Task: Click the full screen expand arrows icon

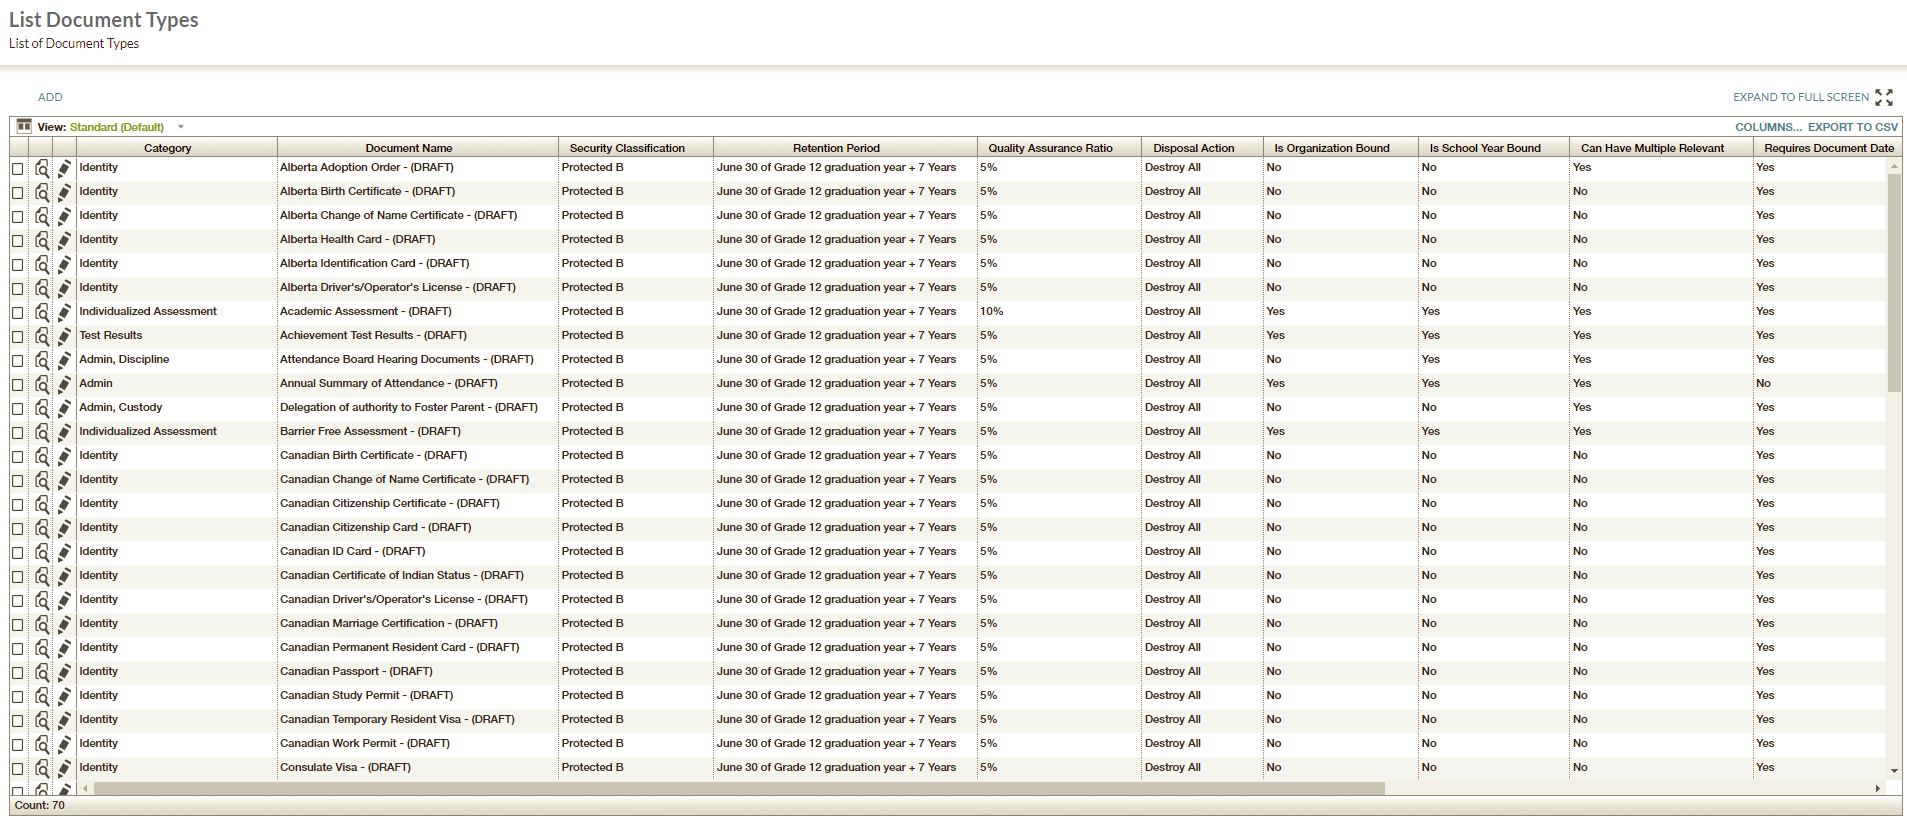Action: (1884, 97)
